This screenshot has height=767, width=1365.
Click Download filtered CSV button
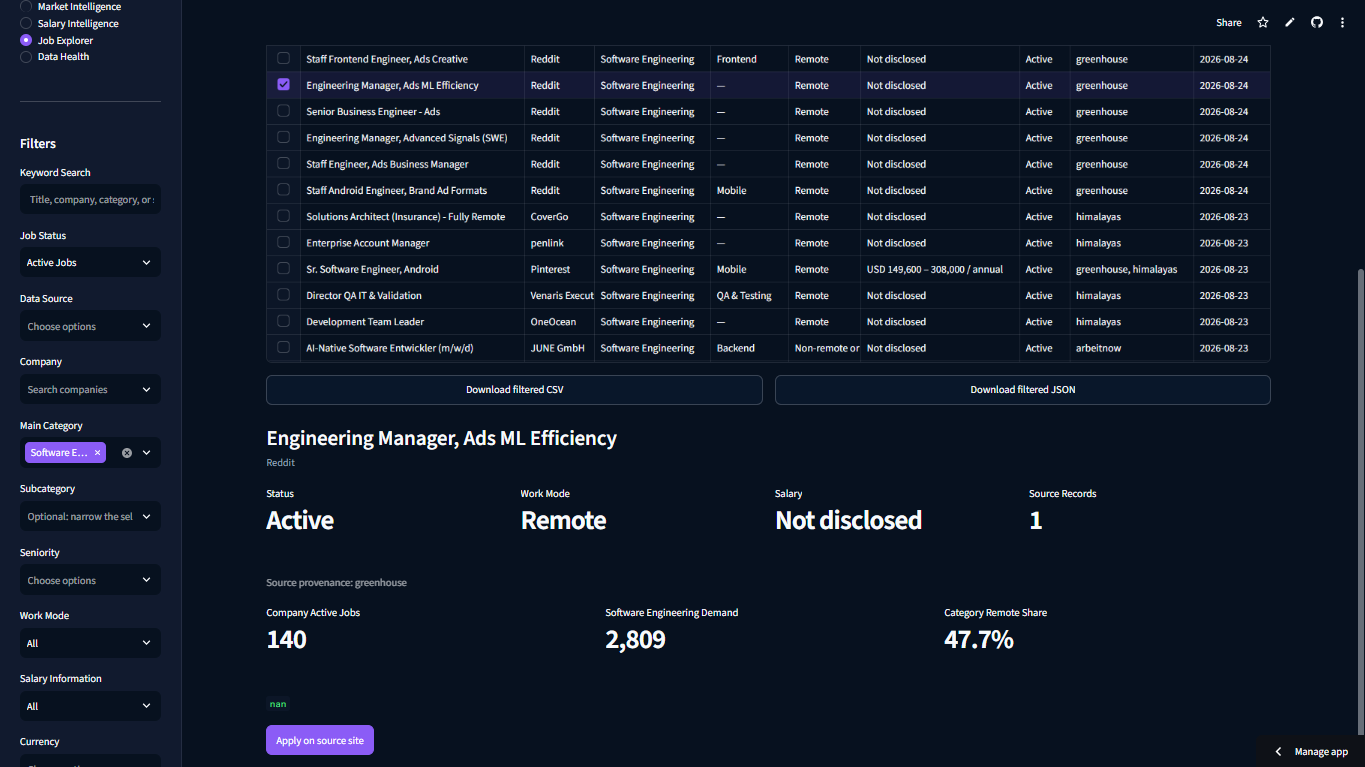point(514,390)
